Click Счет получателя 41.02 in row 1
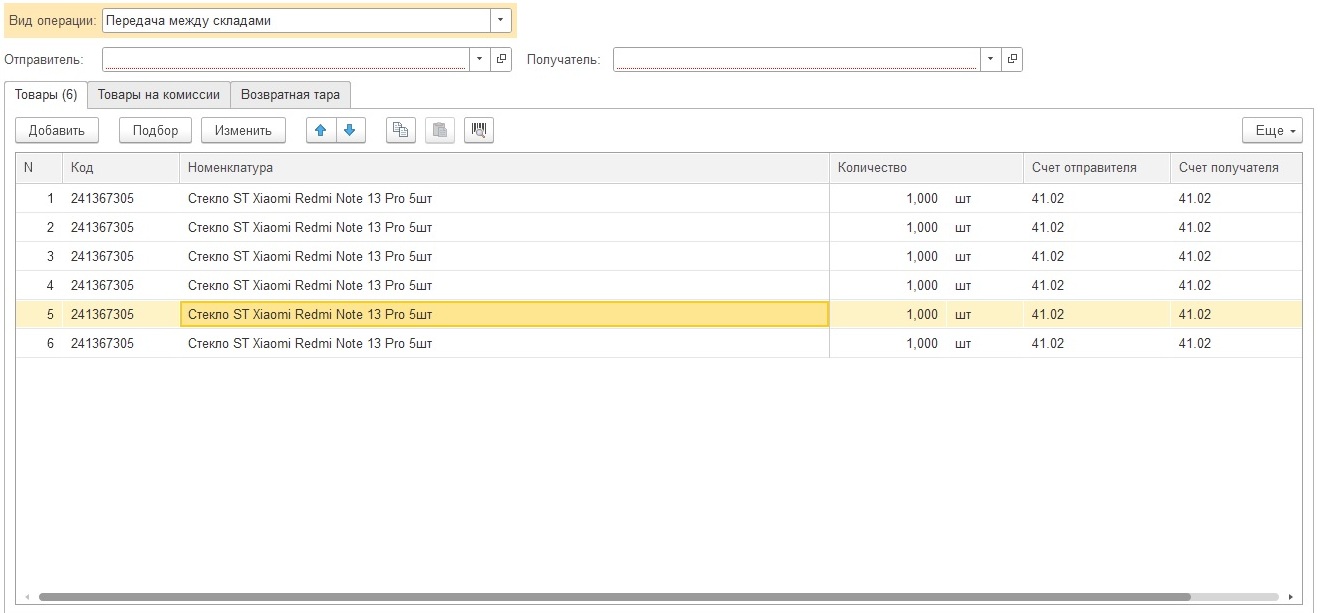This screenshot has width=1328, height=613. click(1195, 198)
